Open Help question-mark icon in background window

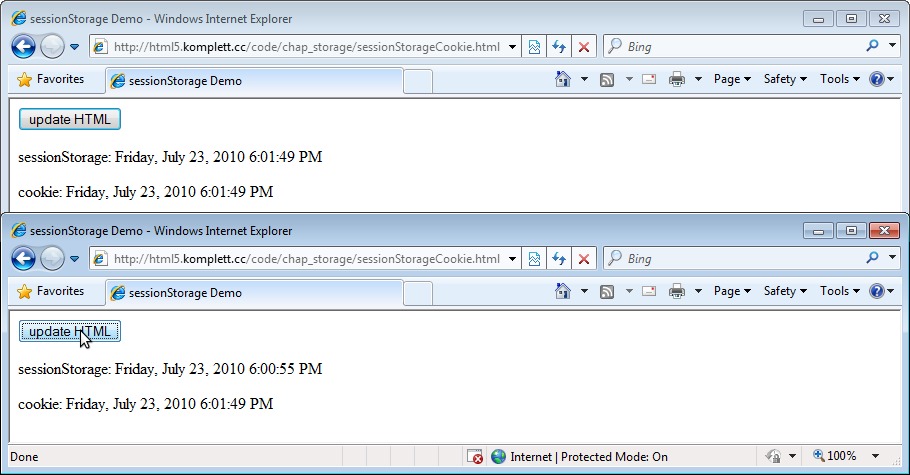pyautogui.click(x=877, y=79)
